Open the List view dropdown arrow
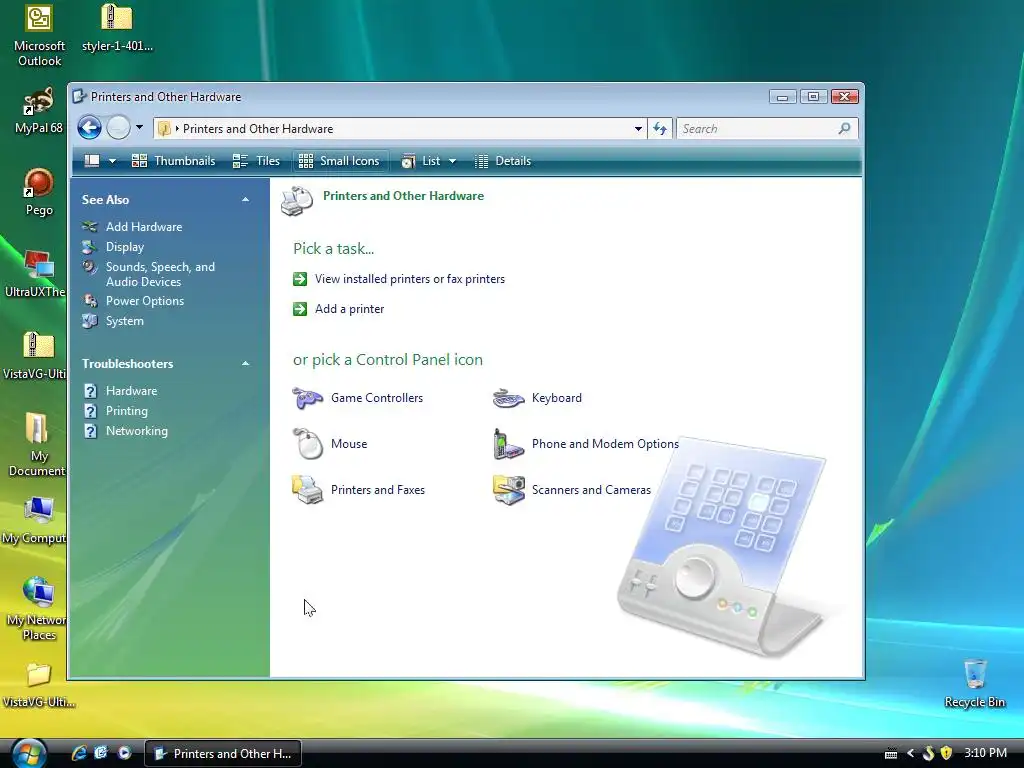Image resolution: width=1024 pixels, height=768 pixels. 452,161
